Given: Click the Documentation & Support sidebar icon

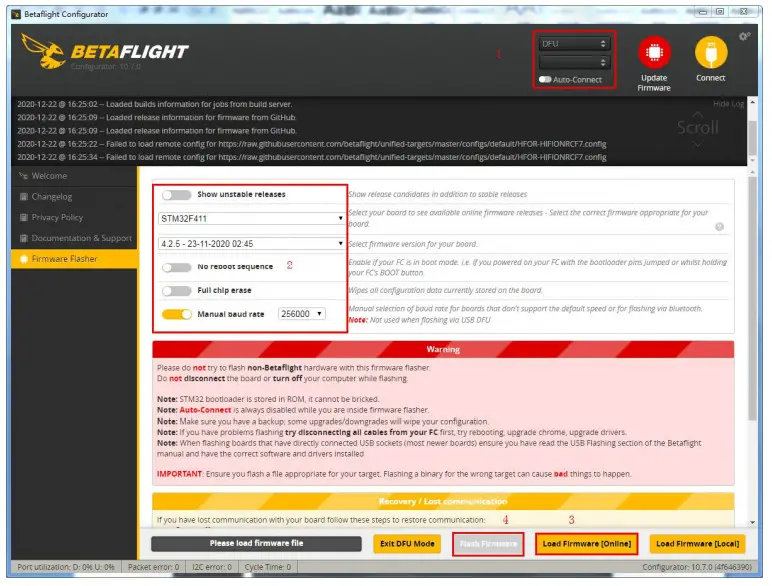Looking at the screenshot, I should coord(23,238).
